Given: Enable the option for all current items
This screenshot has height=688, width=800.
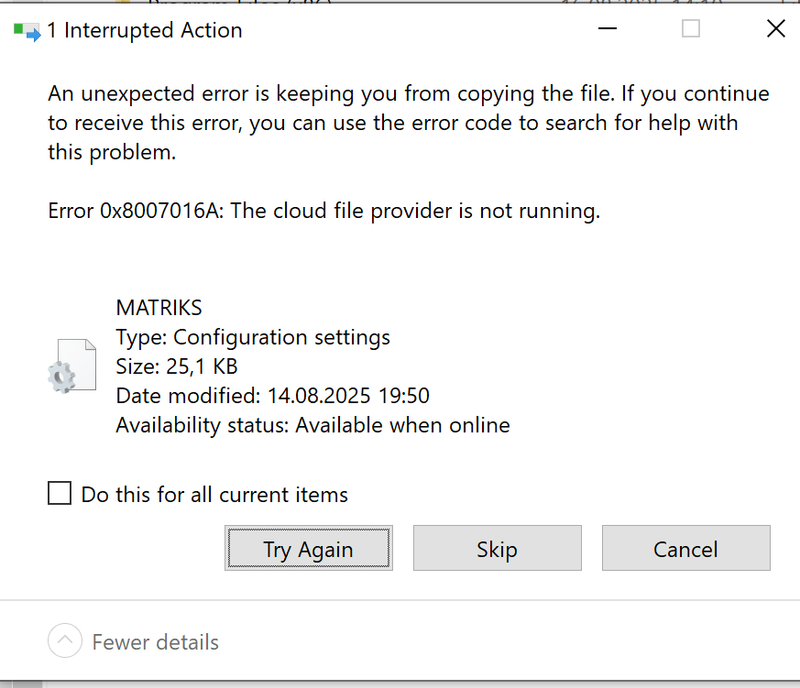Looking at the screenshot, I should 59,493.
